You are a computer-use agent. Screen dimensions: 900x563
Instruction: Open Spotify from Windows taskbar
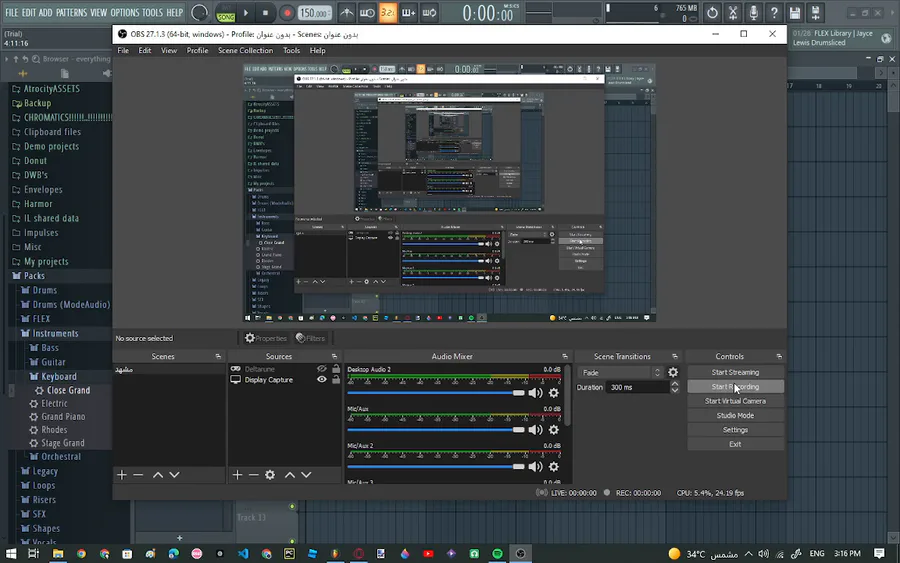[497, 553]
